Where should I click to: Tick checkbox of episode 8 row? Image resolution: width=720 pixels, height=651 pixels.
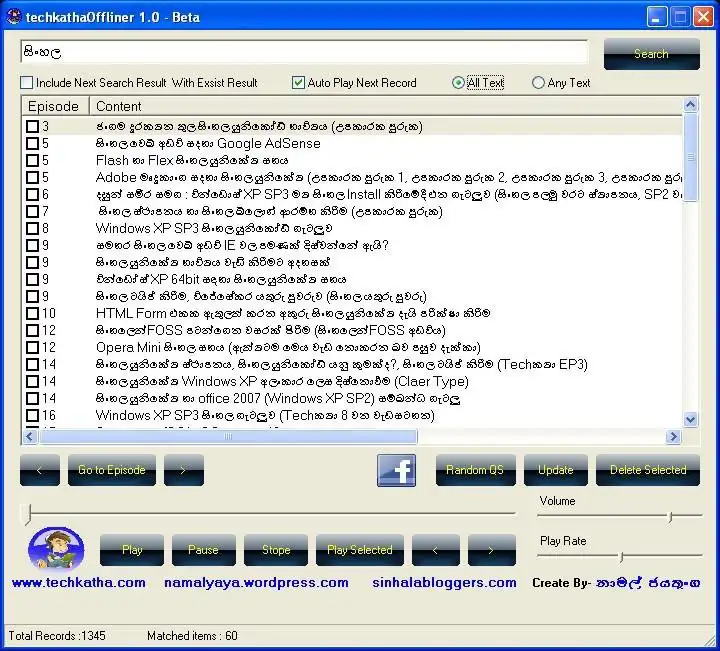click(x=32, y=228)
